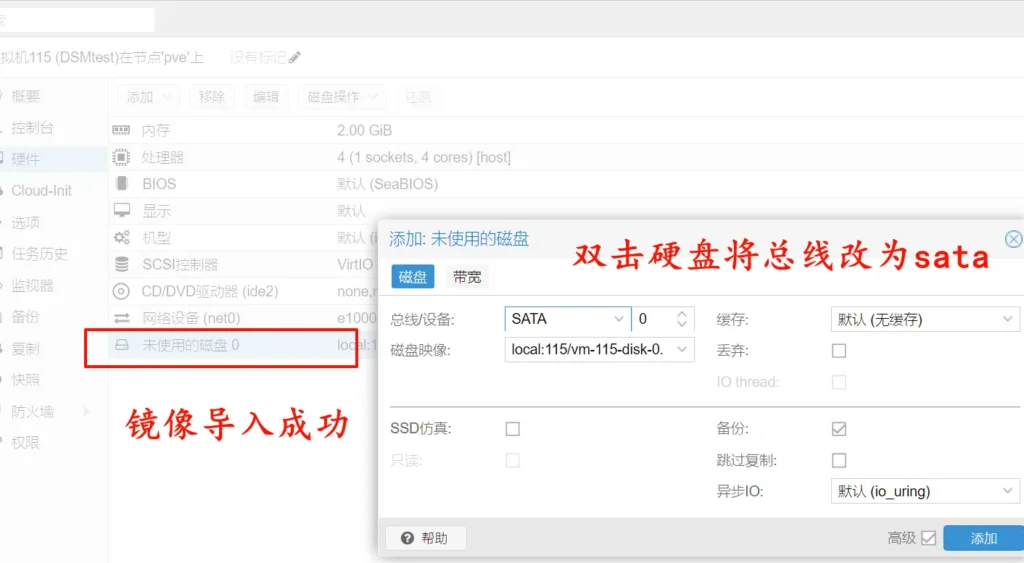Select the 未使用的磁盘 0 disk icon
The height and width of the screenshot is (563, 1024).
121,346
